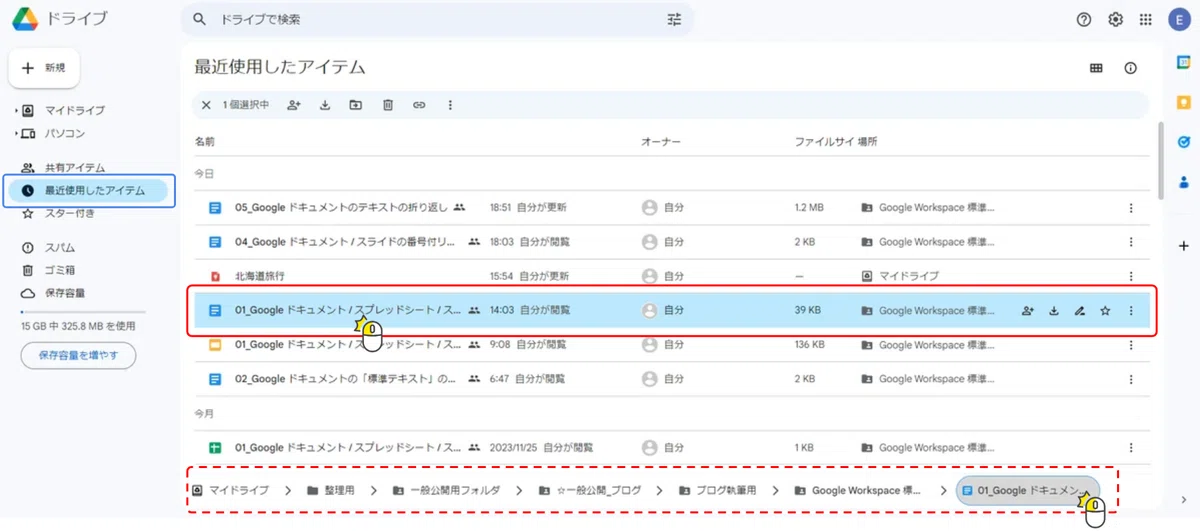Open パソコン in sidebar

pyautogui.click(x=65, y=133)
